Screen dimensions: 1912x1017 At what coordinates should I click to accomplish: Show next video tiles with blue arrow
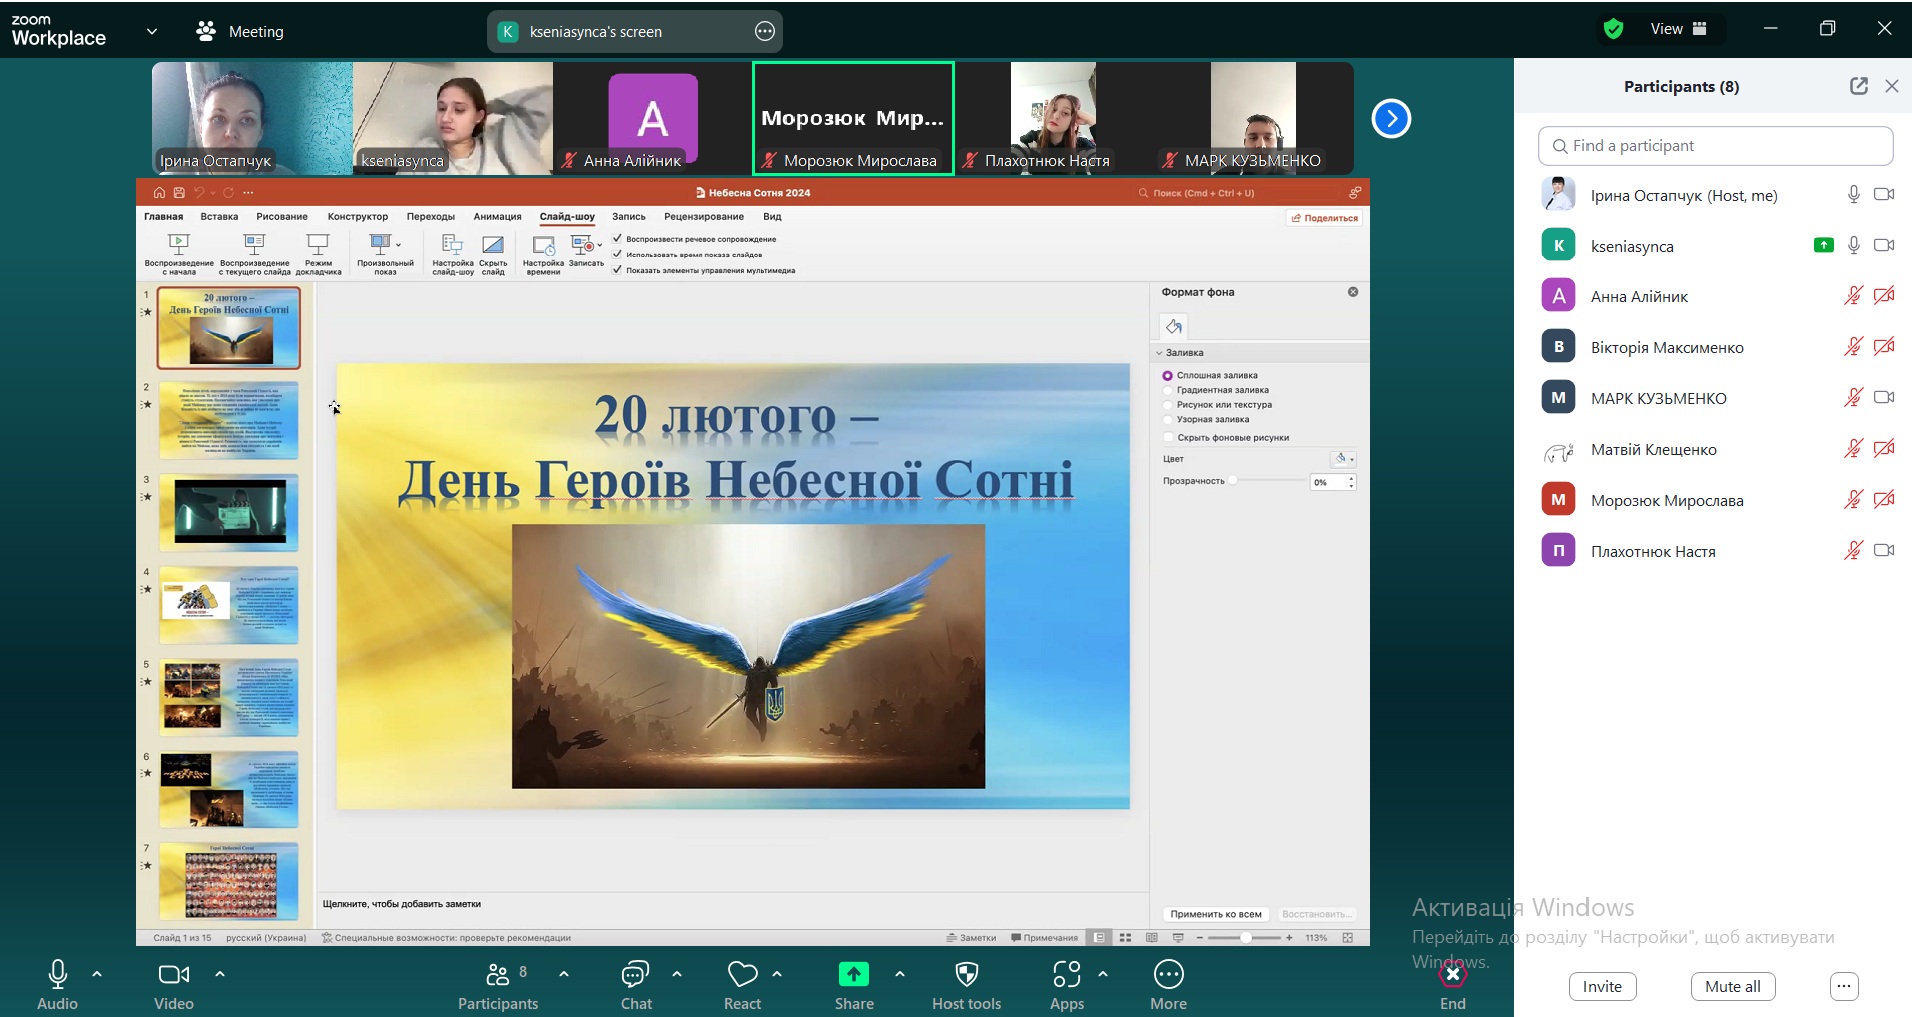click(1391, 119)
